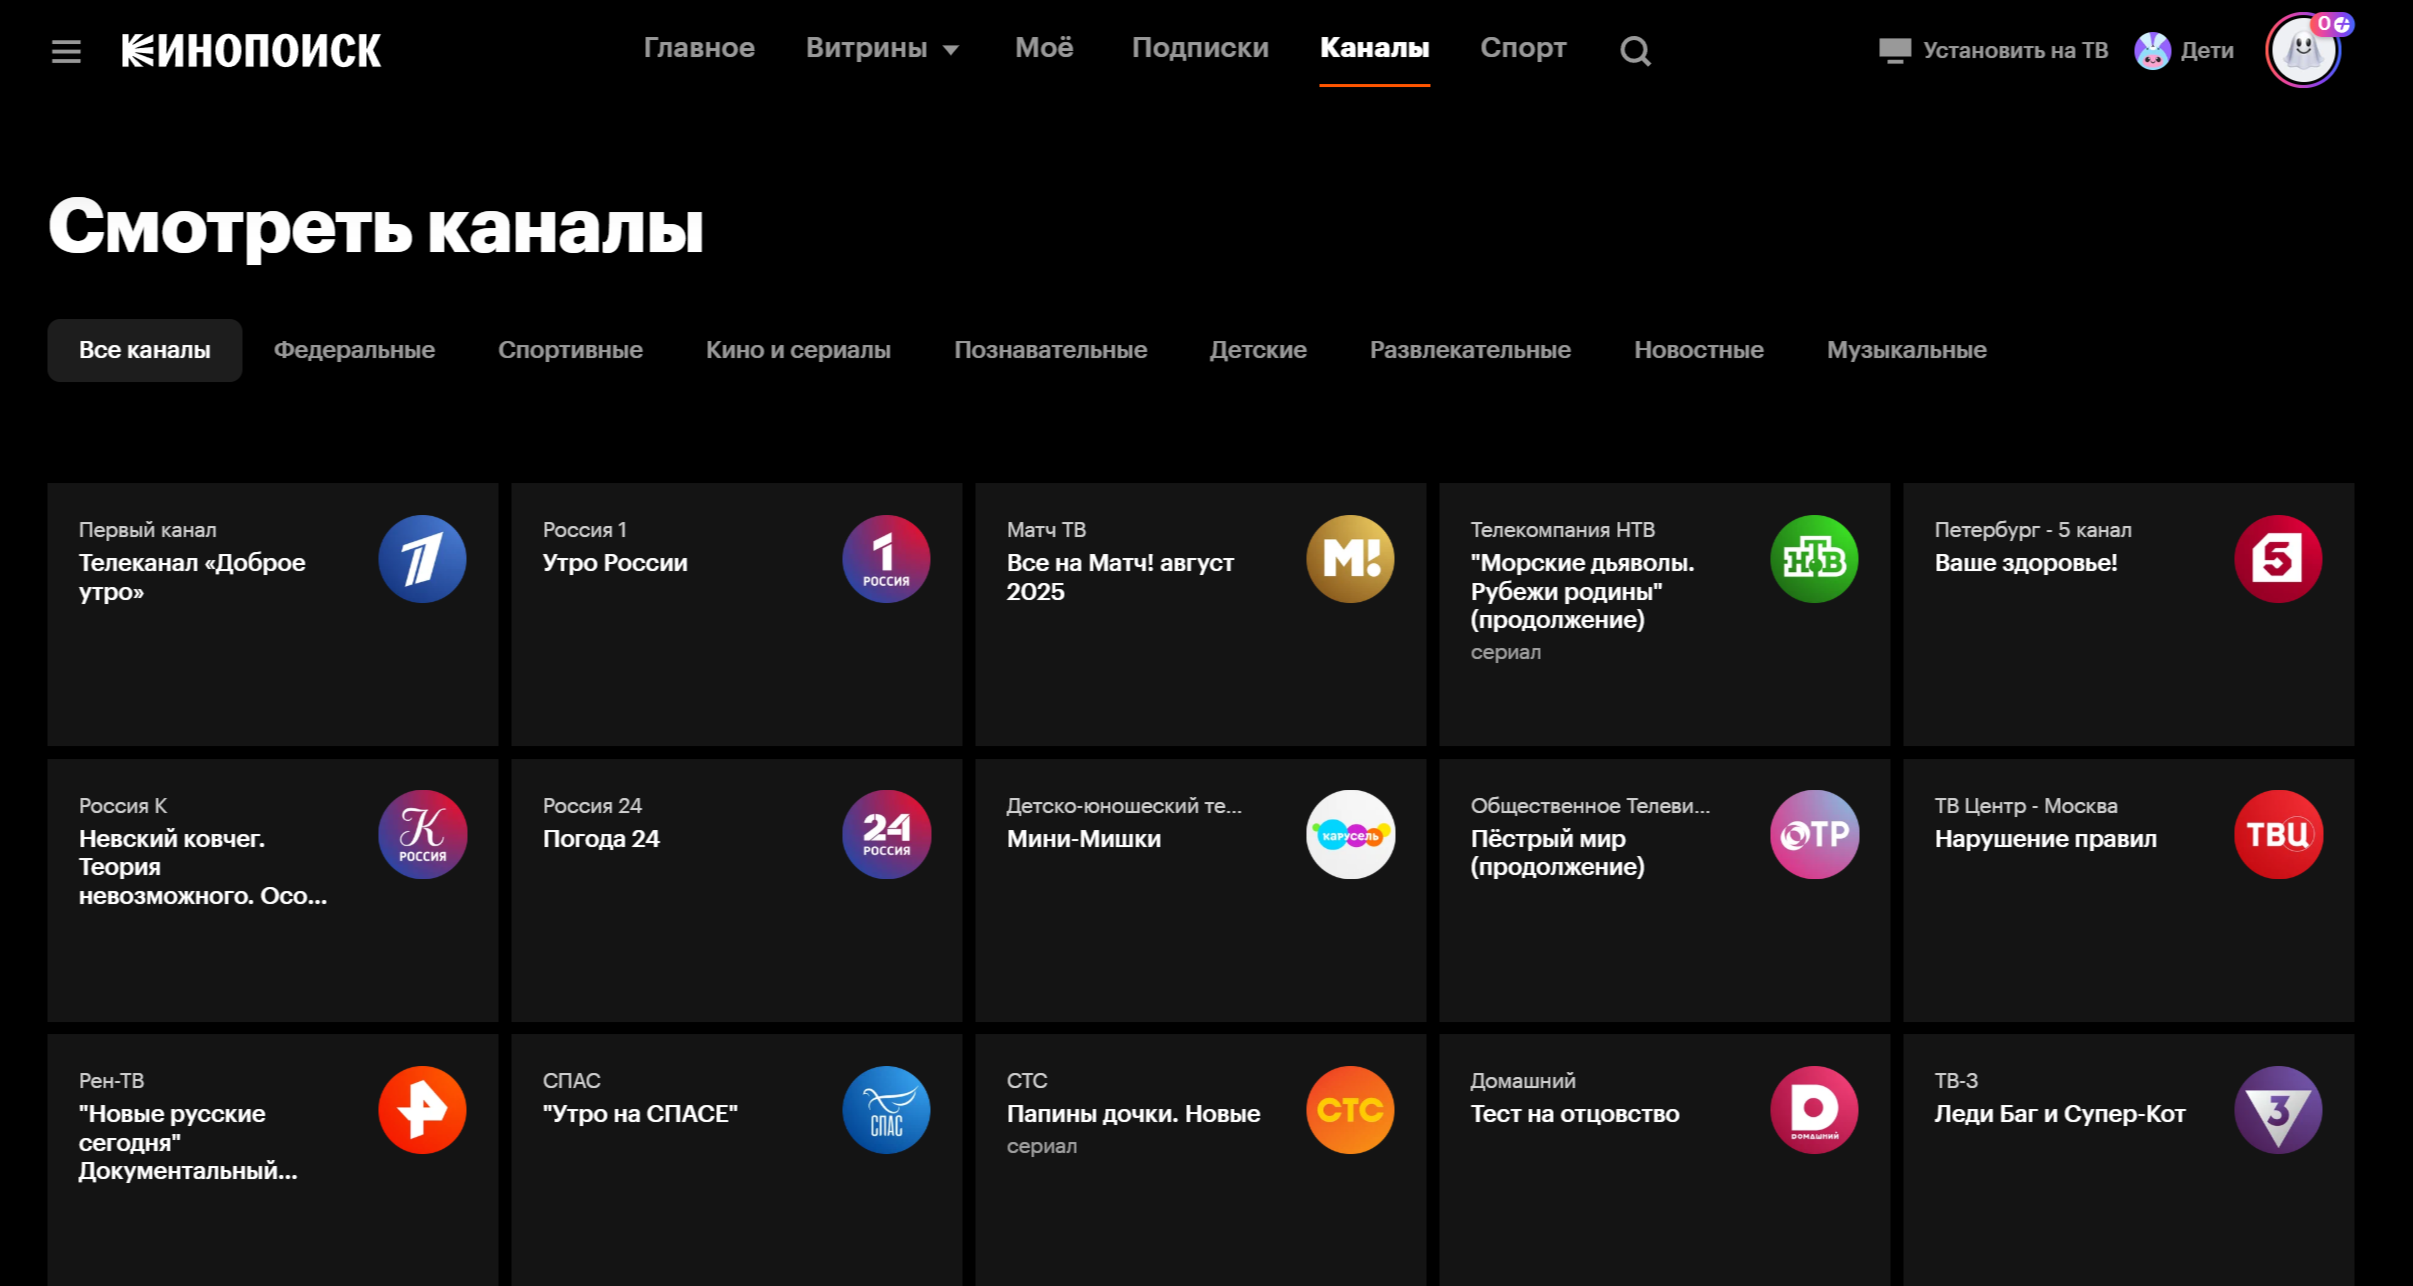Click the Kinopoisk logo
This screenshot has width=2413, height=1286.
point(251,50)
